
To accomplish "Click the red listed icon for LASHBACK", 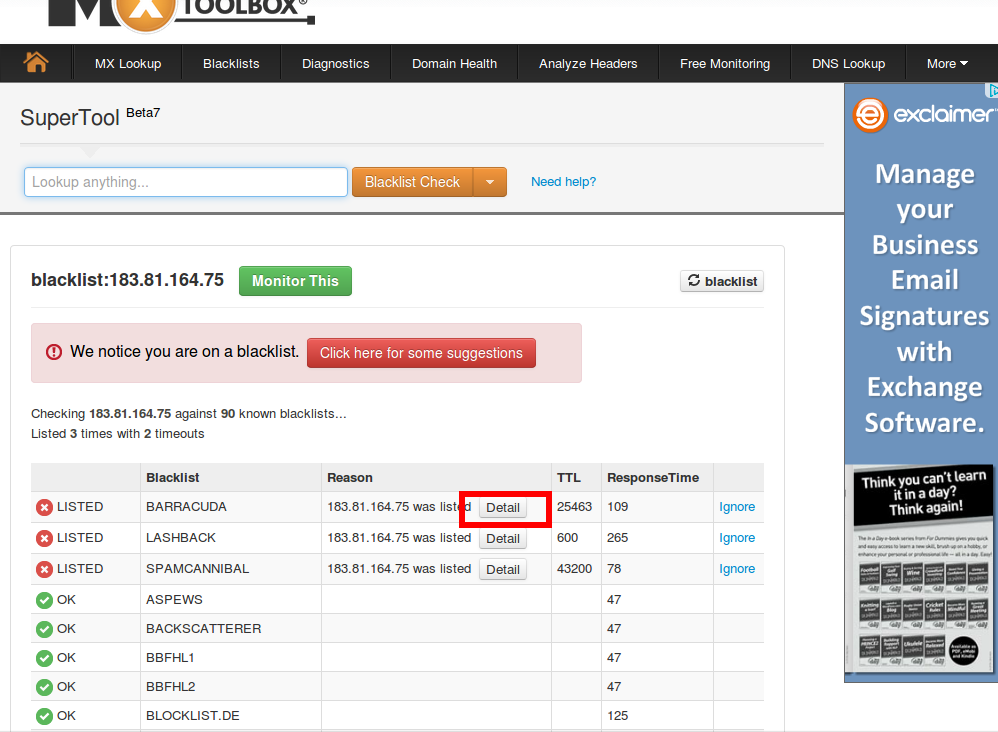I will tap(45, 538).
